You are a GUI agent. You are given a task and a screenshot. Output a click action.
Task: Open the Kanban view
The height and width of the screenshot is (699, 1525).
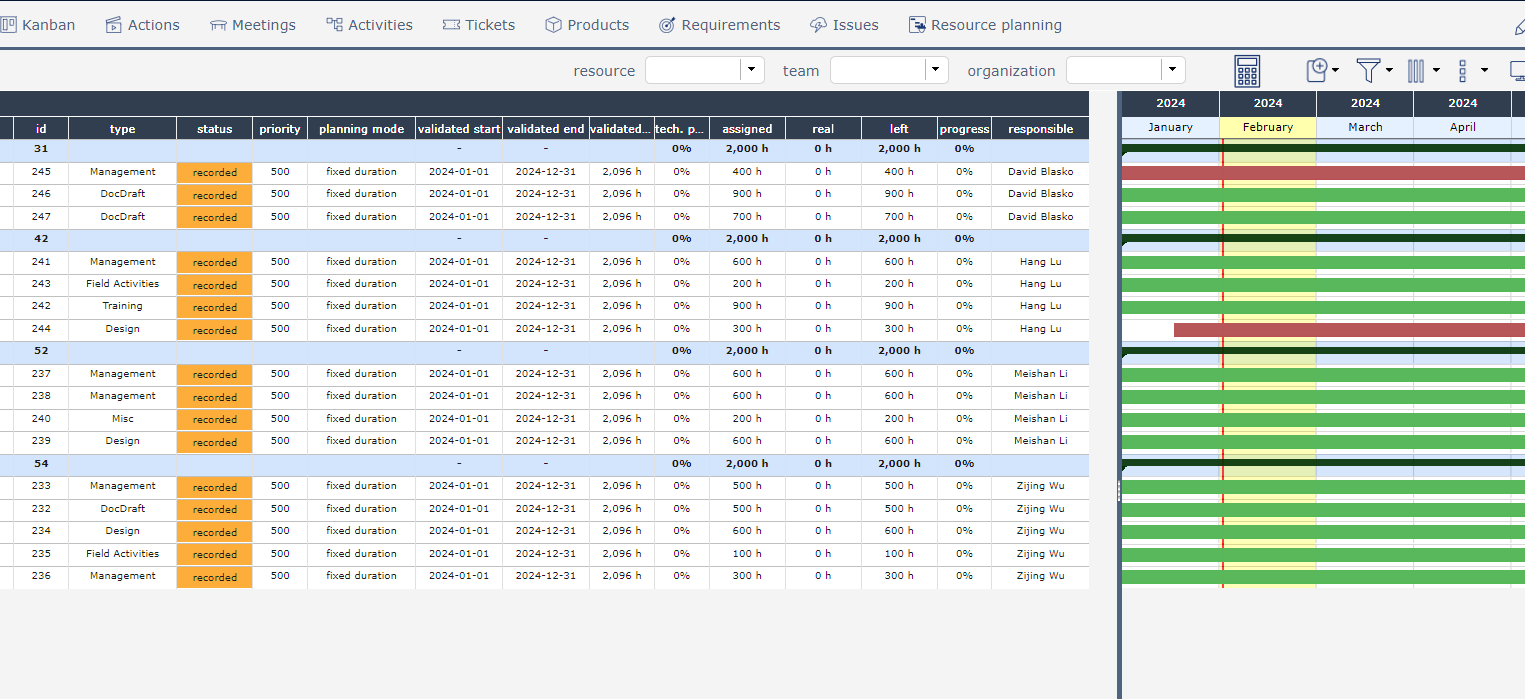click(37, 25)
